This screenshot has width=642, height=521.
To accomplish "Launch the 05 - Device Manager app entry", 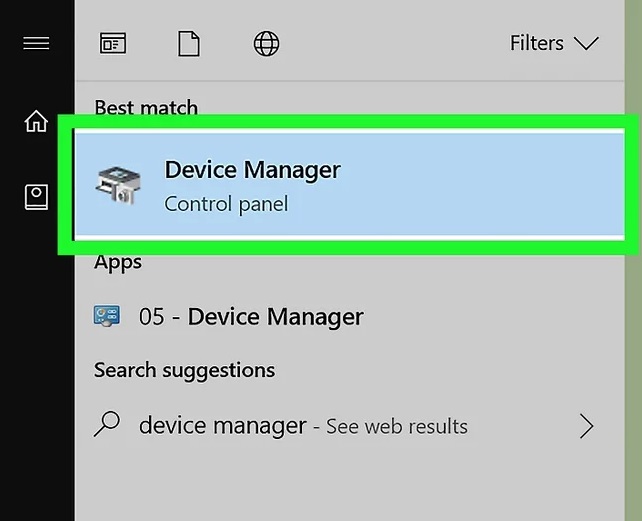I will (251, 317).
